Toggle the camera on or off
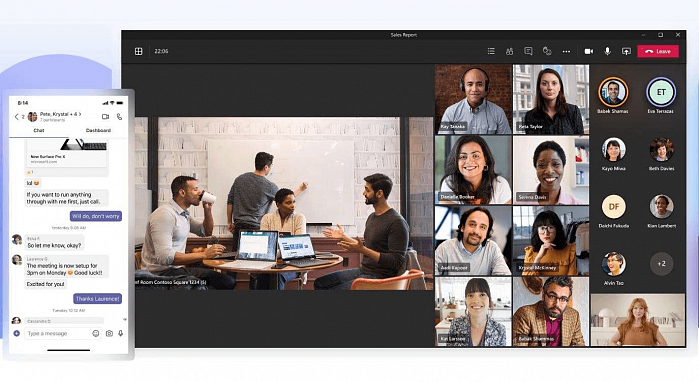The width and height of the screenshot is (699, 382). (588, 51)
